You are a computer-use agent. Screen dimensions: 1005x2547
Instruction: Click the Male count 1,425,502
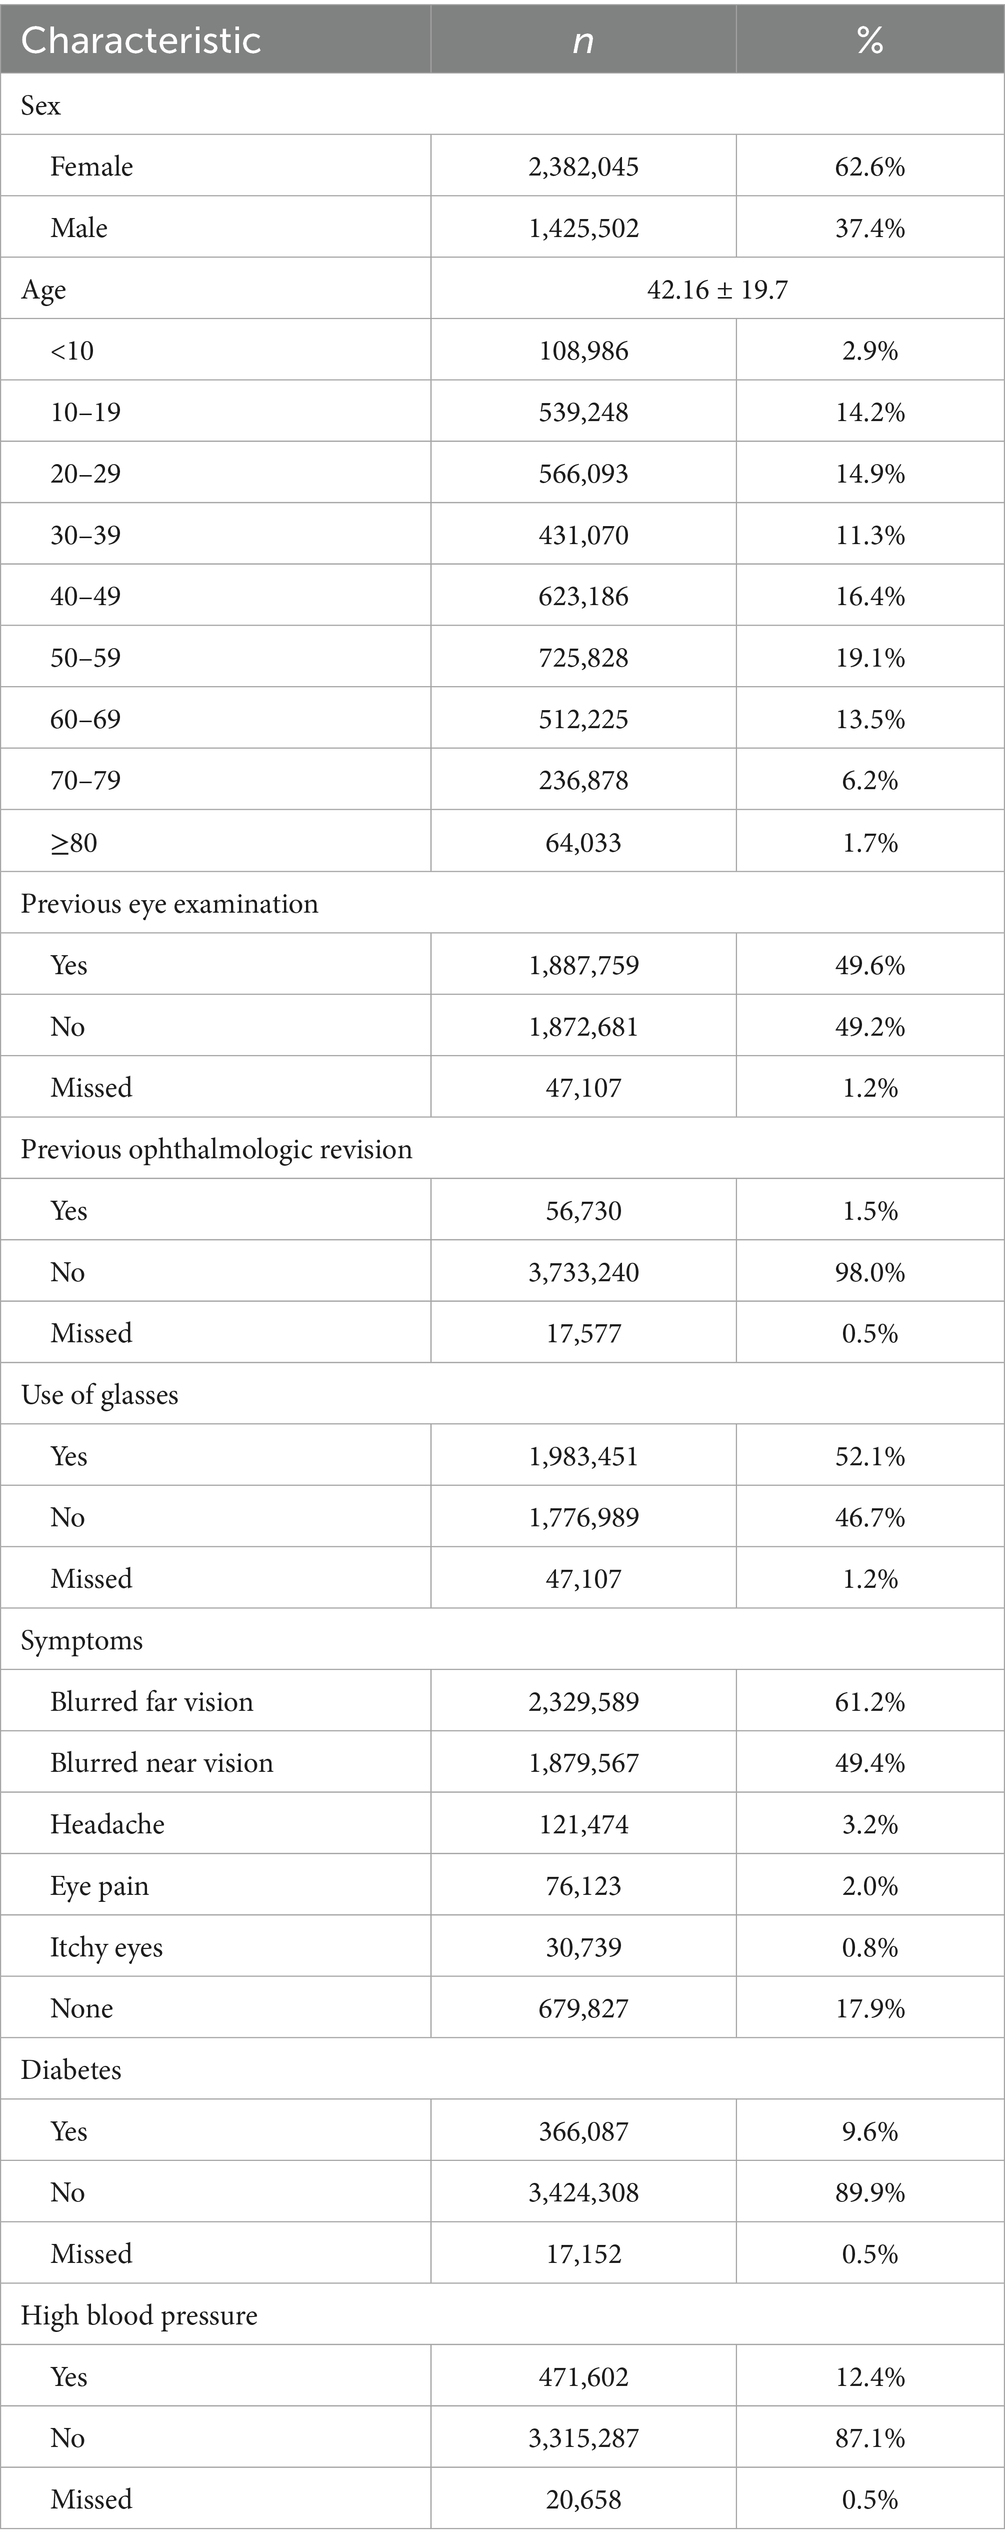click(x=583, y=228)
